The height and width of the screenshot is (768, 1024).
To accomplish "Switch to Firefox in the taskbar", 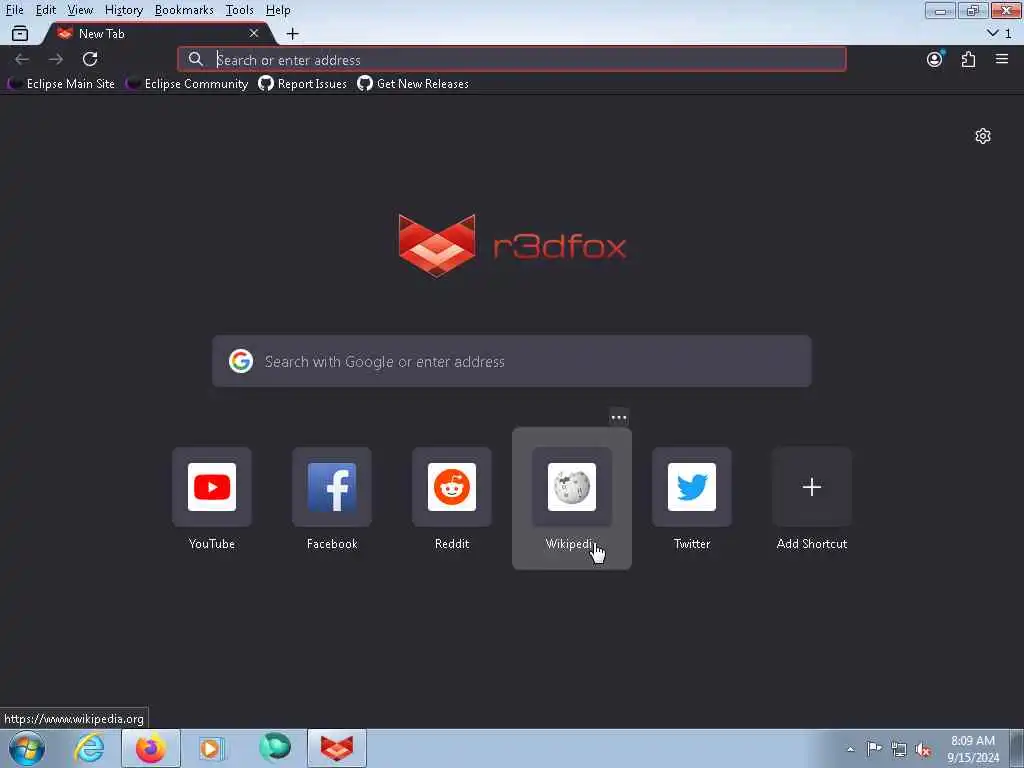I will pos(151,748).
